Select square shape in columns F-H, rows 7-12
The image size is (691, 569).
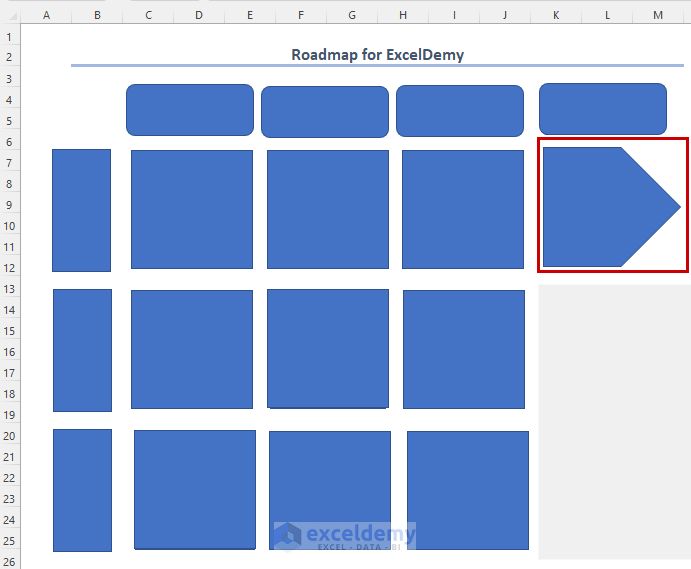[328, 209]
